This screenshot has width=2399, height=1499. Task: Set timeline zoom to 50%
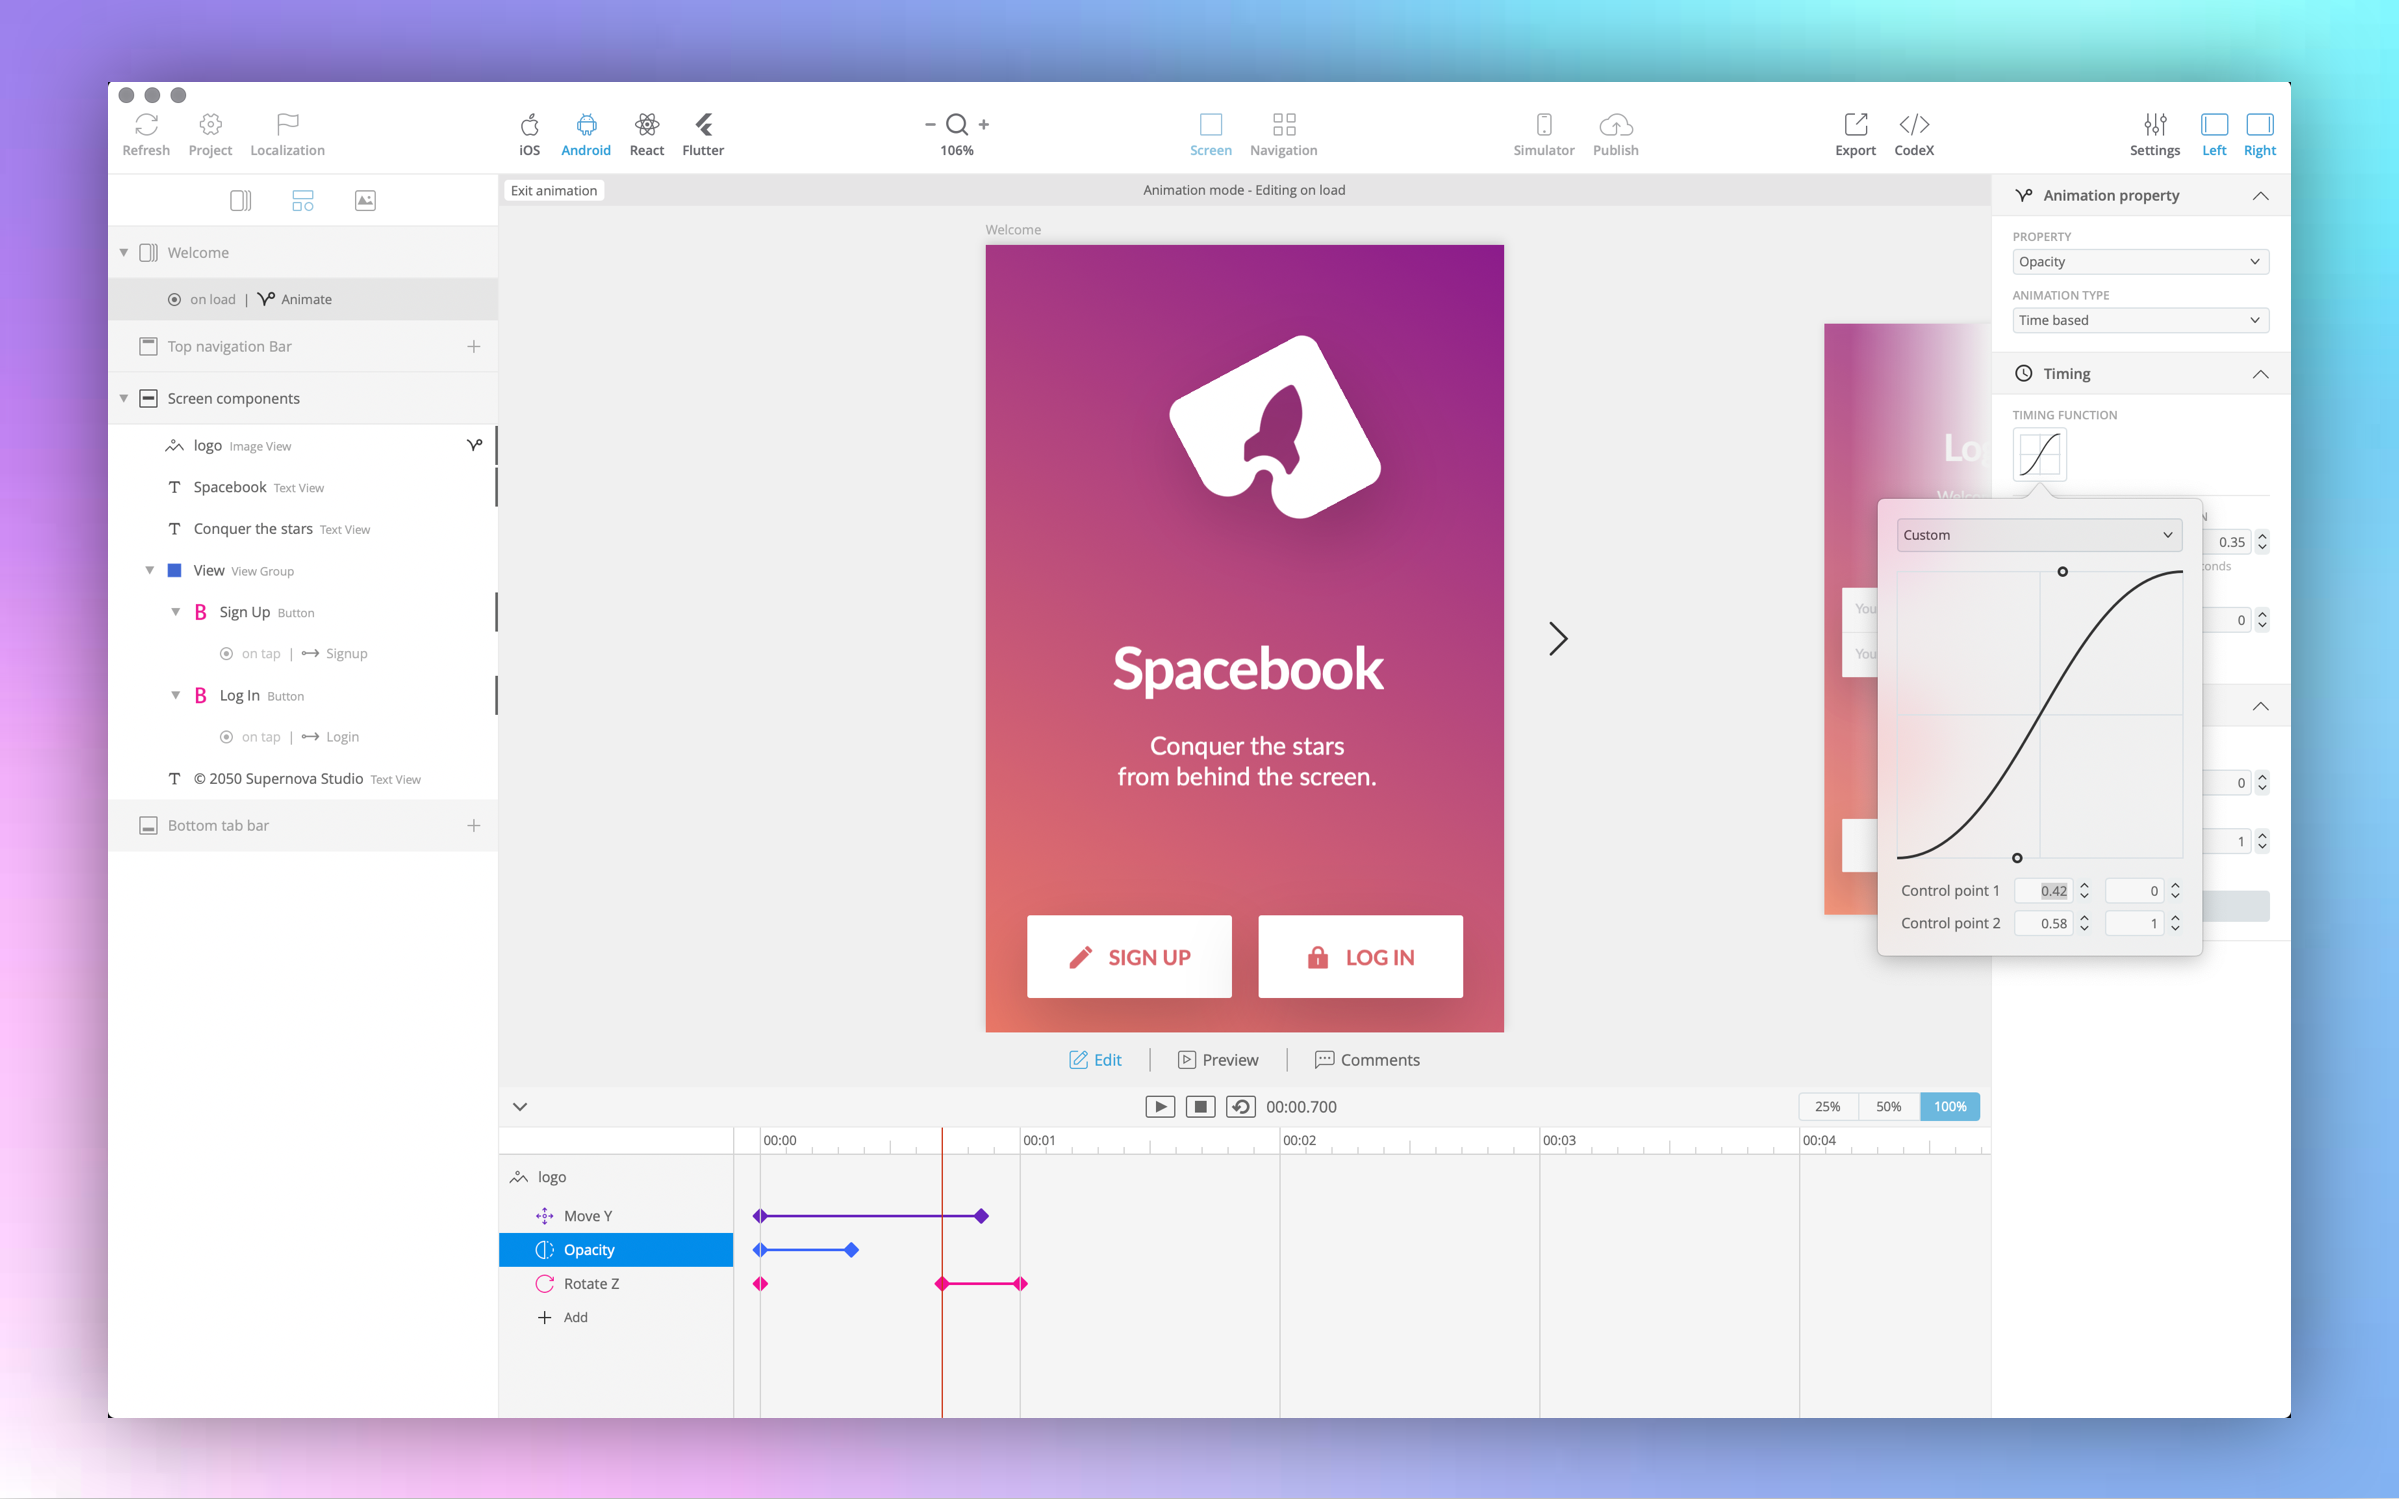tap(1887, 1106)
